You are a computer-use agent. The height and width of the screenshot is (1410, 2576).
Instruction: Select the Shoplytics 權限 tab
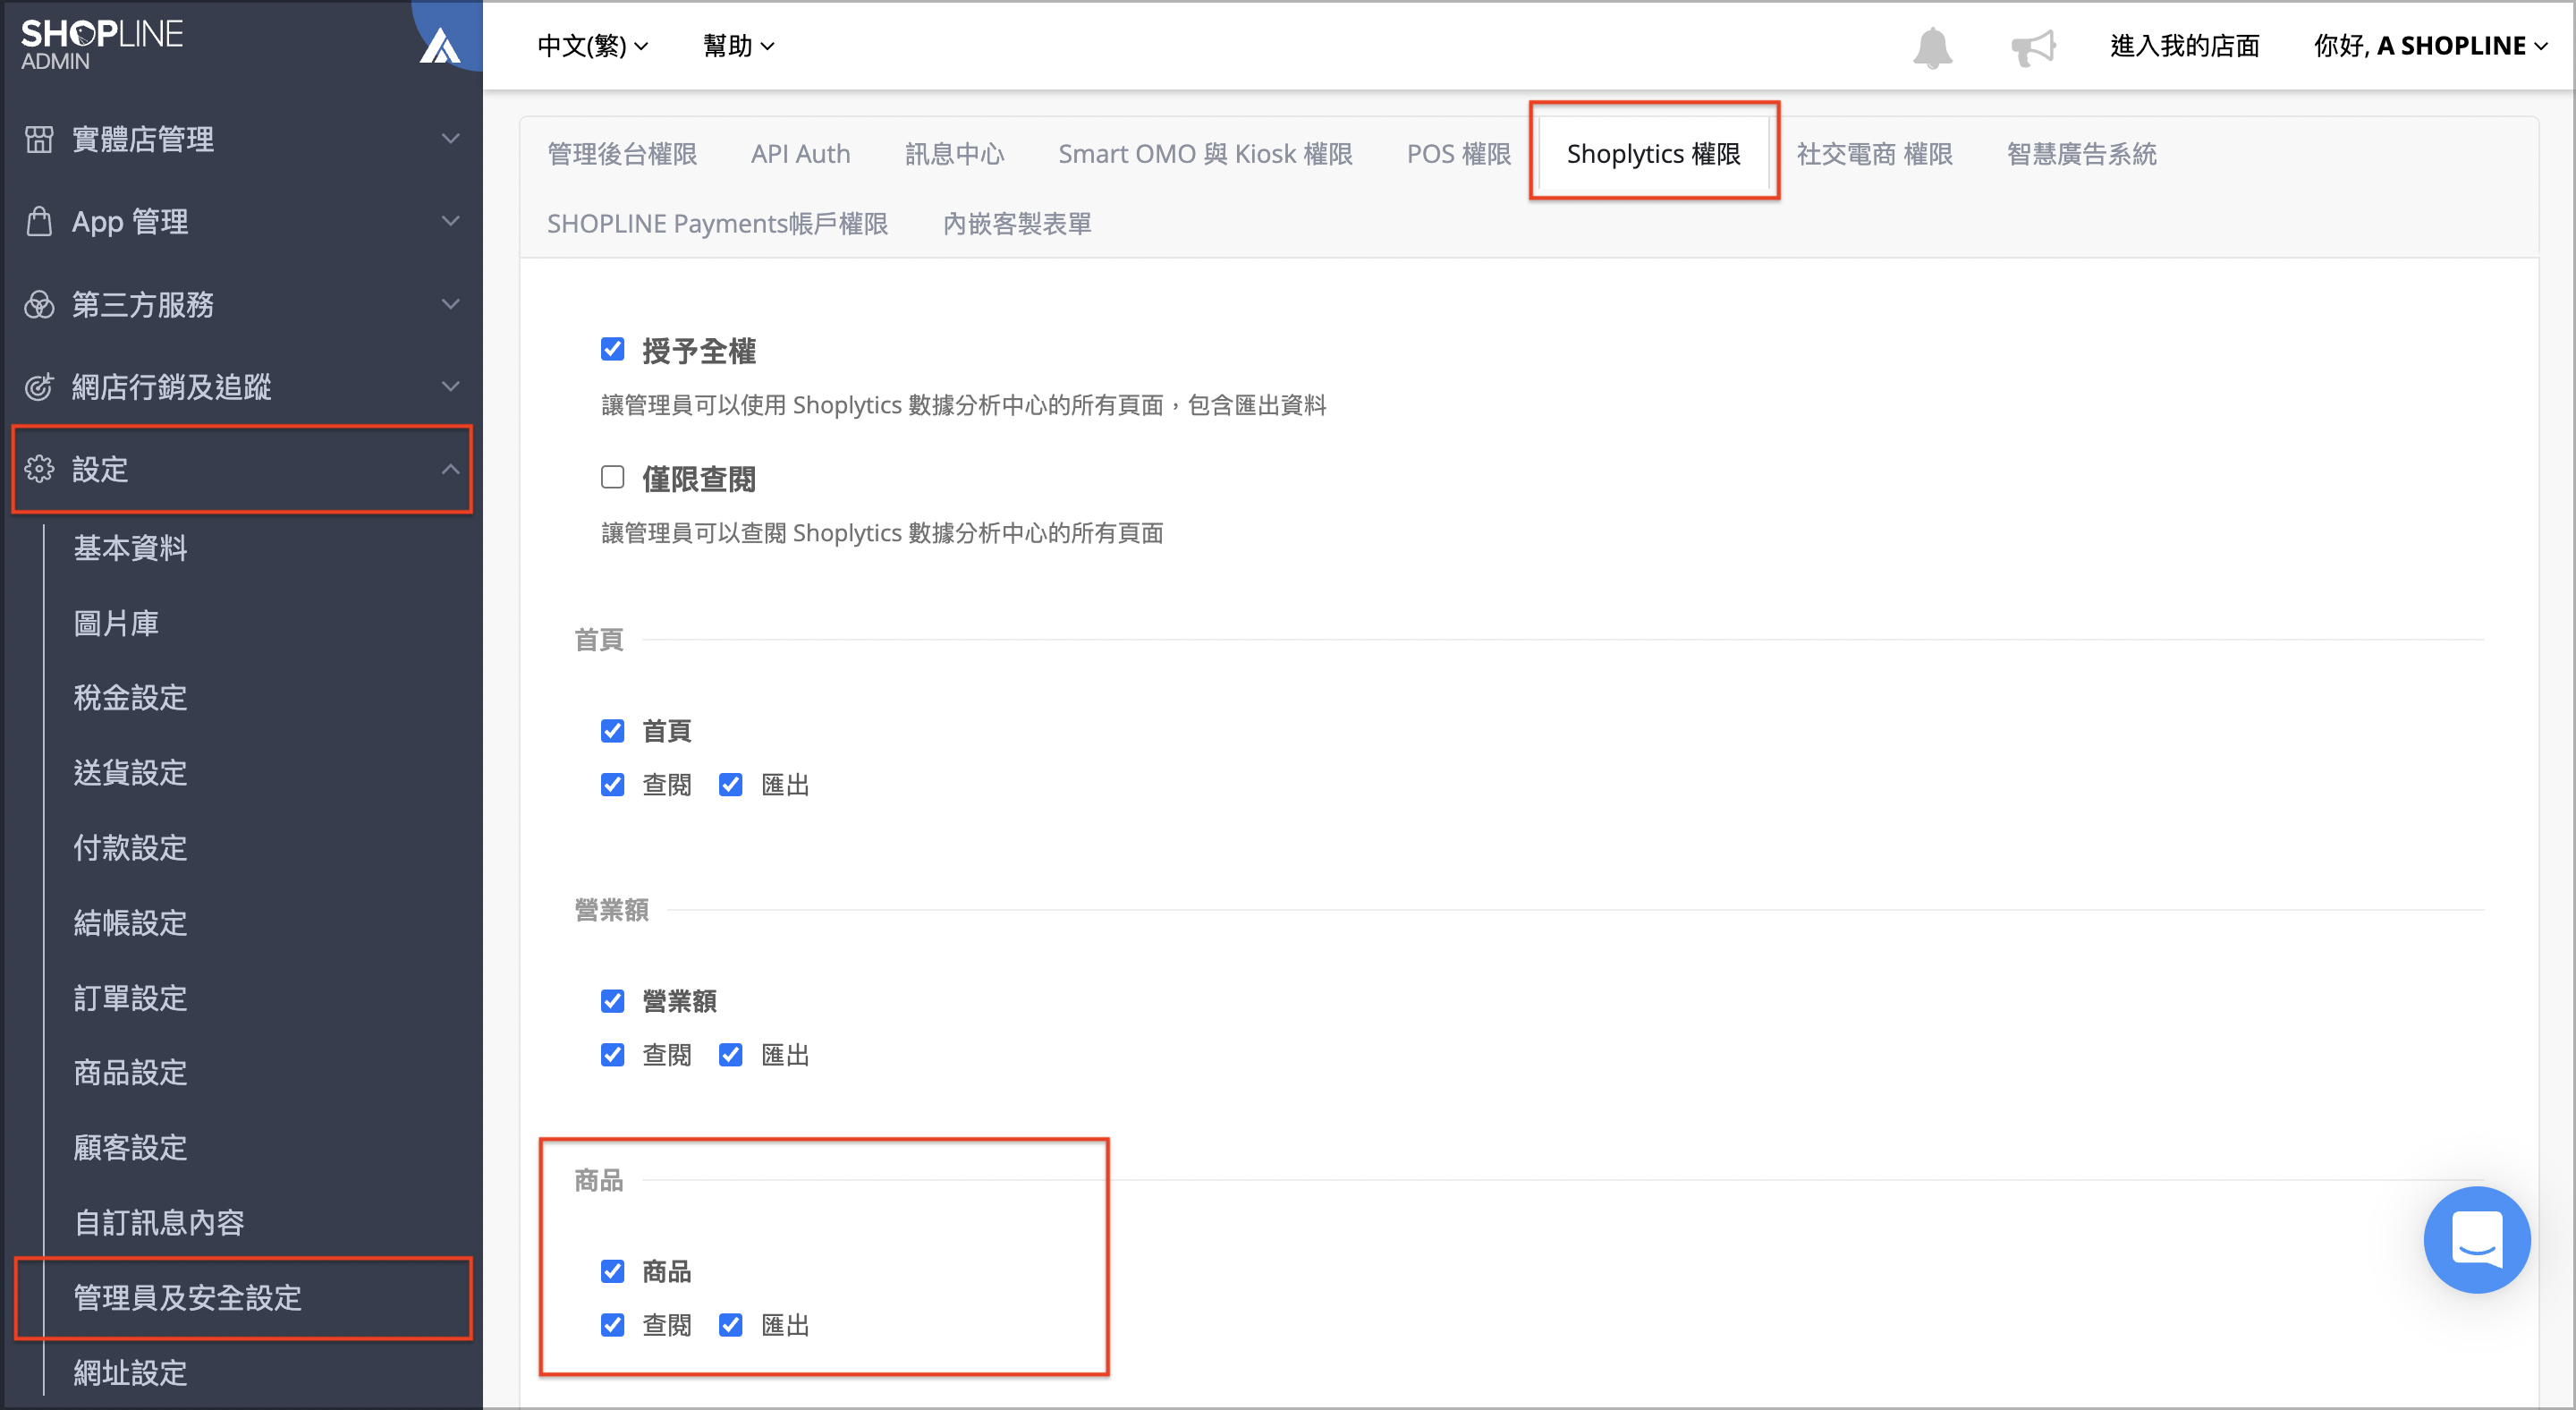[1653, 154]
